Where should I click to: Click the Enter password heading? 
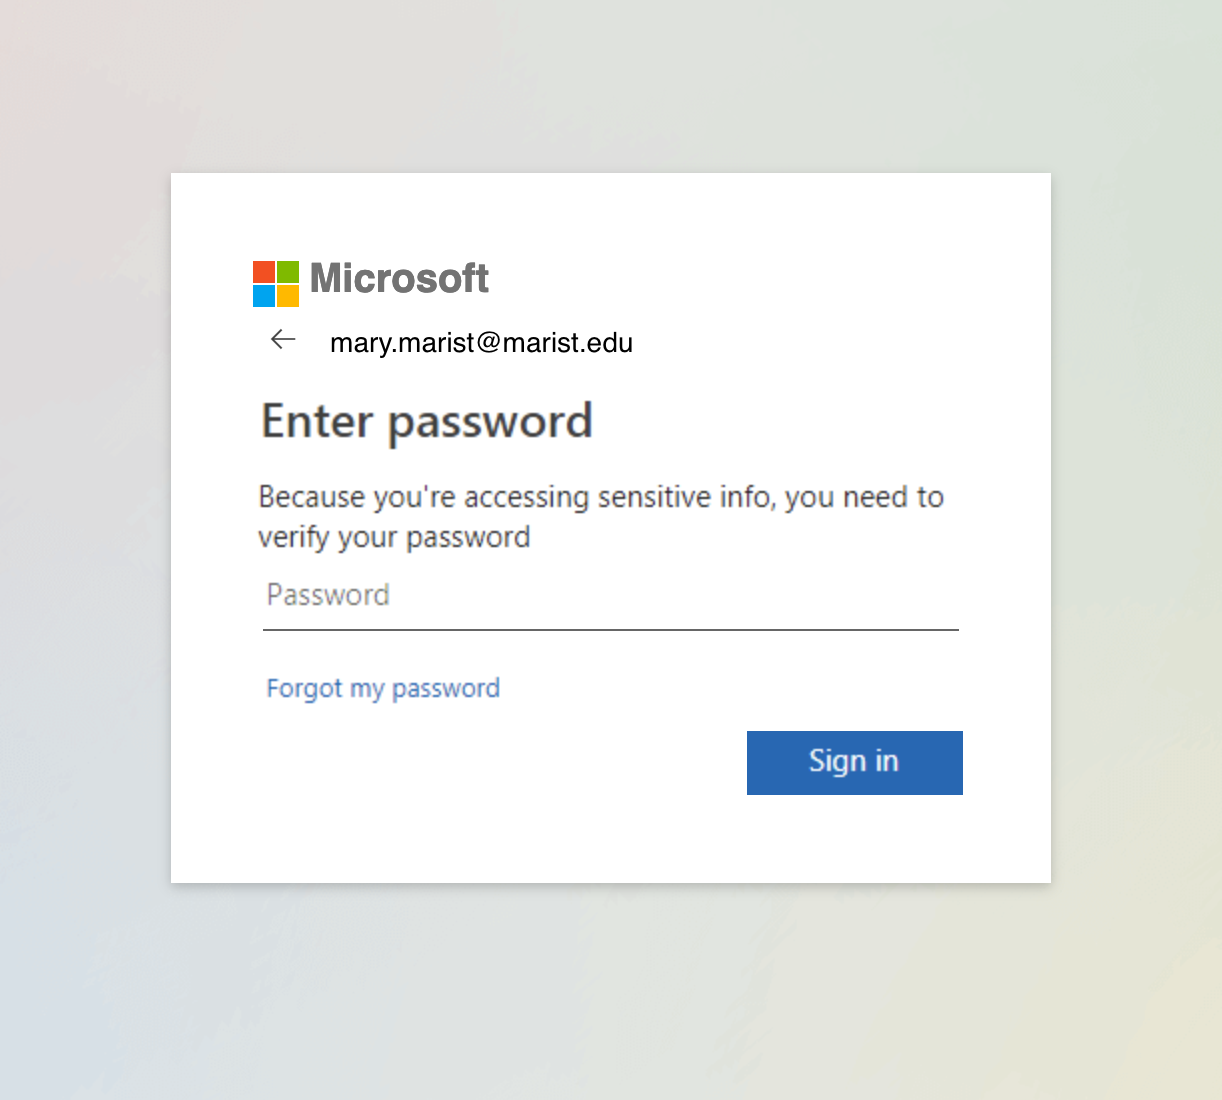(427, 421)
